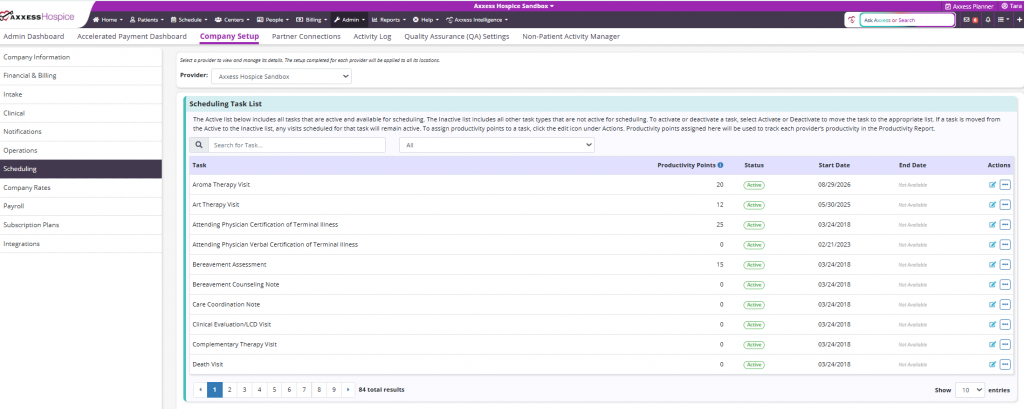The image size is (1024, 409).
Task: Edit the Aroma Therapy Visit productivity points
Action: click(x=993, y=185)
